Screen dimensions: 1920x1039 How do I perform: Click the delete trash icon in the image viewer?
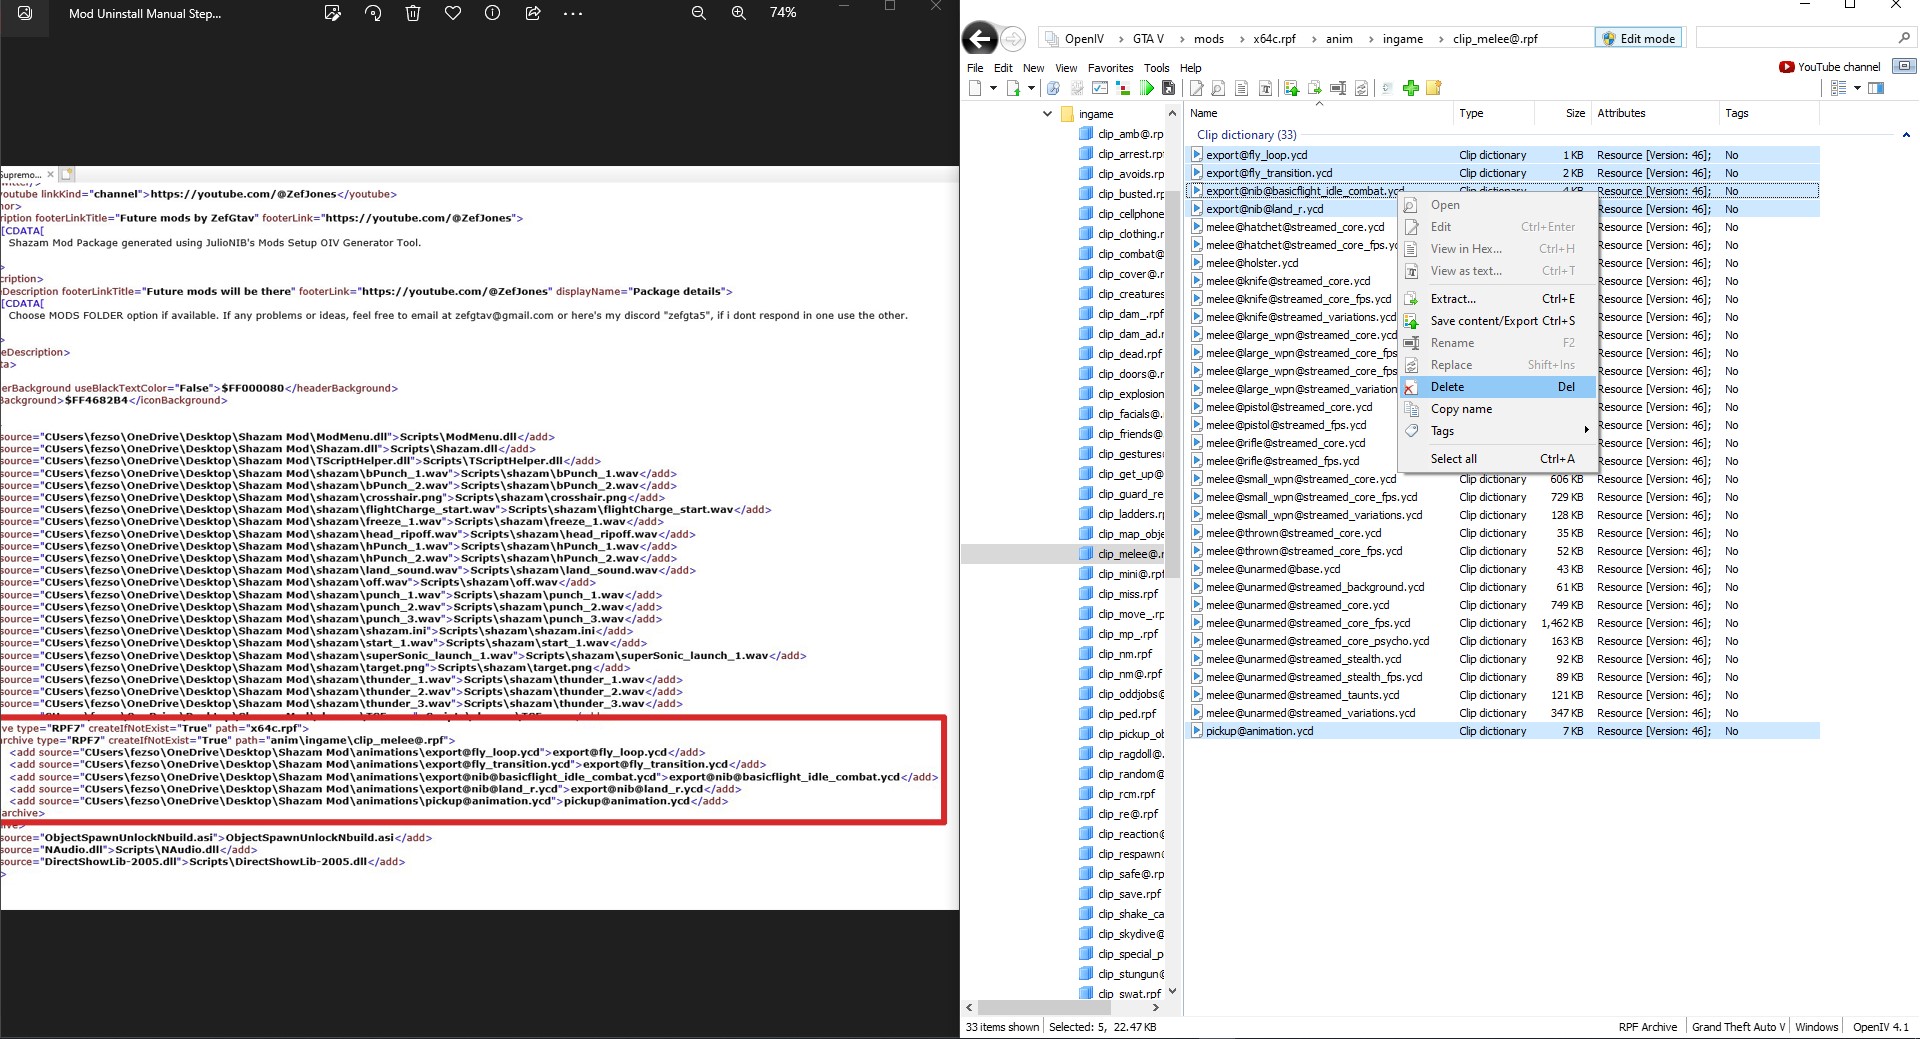tap(413, 14)
